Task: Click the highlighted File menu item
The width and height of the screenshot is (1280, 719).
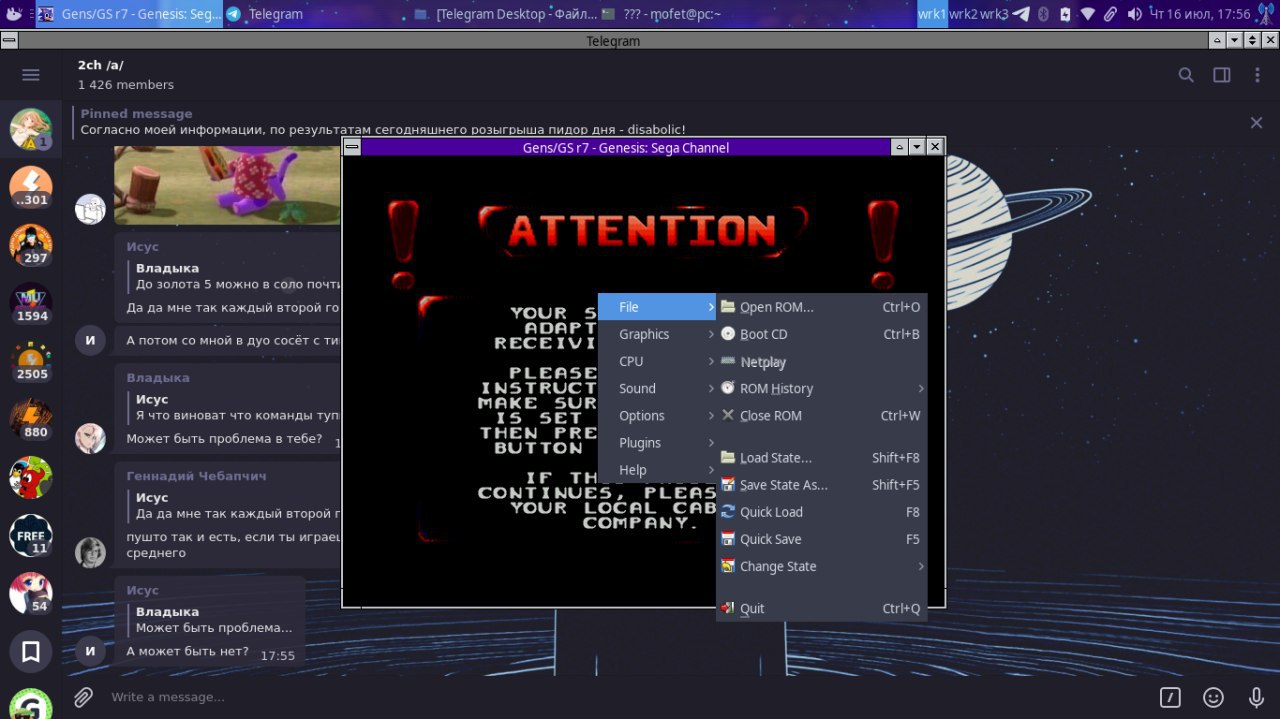Action: [x=658, y=307]
